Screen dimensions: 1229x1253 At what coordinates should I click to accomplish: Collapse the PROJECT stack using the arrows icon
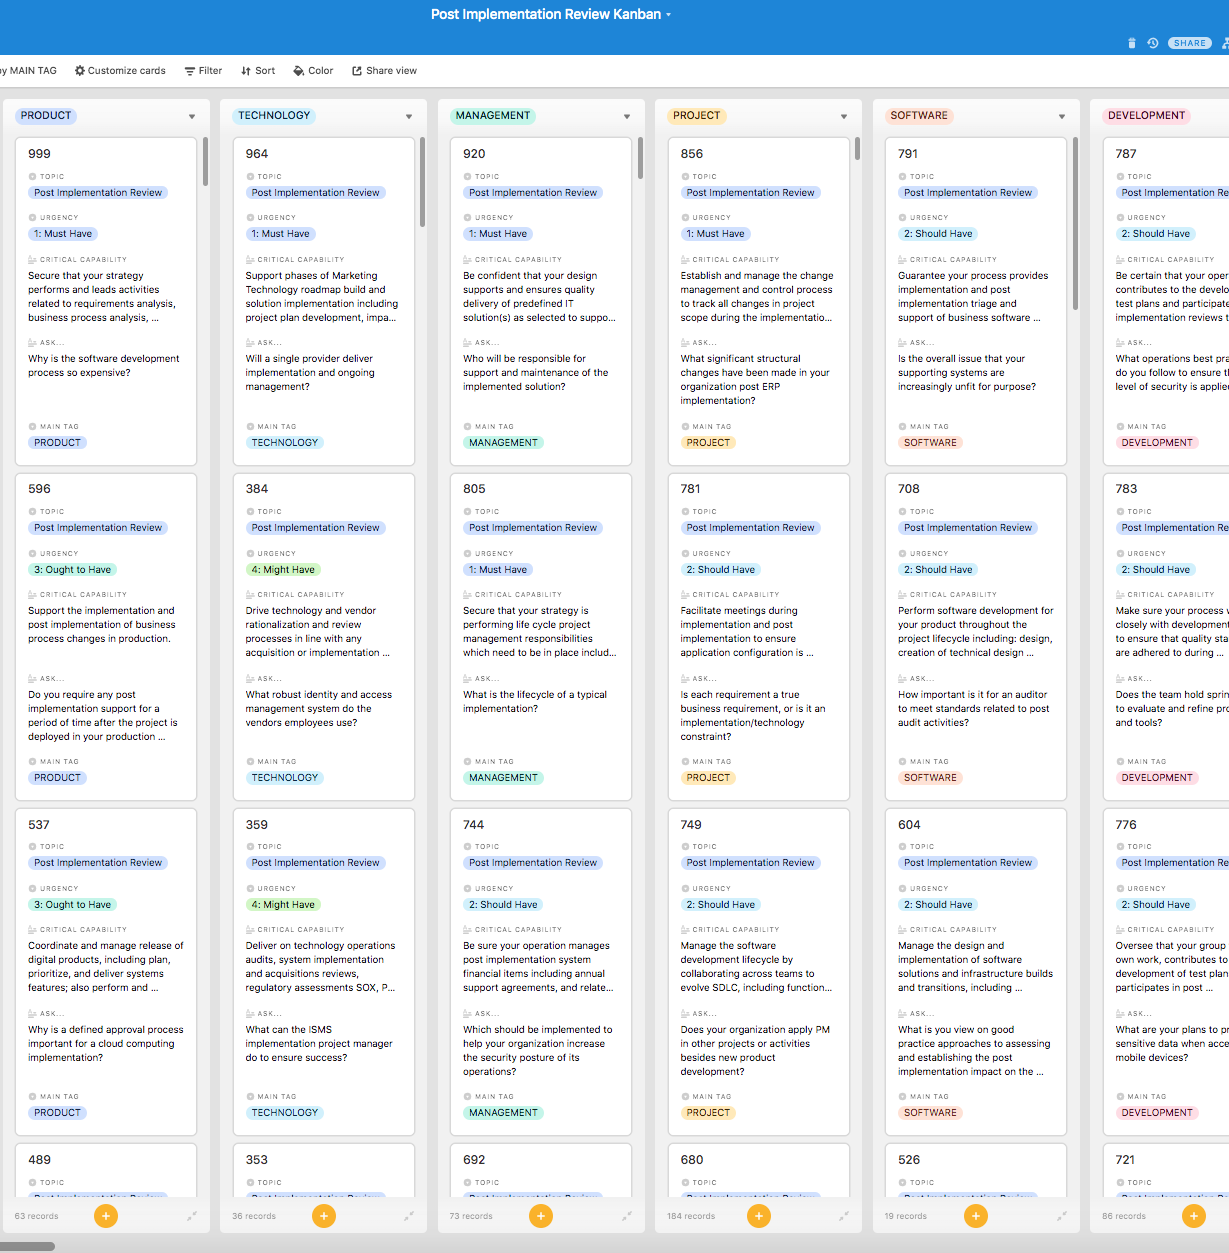(844, 1216)
